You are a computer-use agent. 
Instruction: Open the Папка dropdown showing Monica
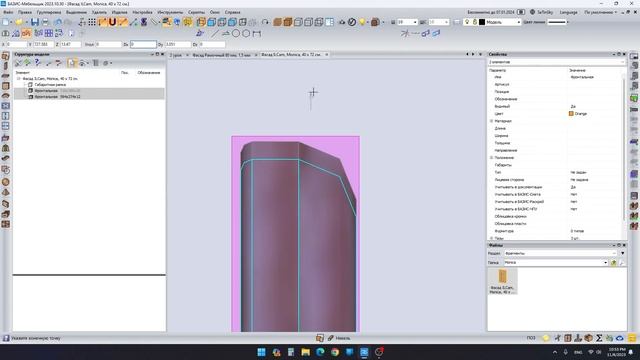point(605,263)
